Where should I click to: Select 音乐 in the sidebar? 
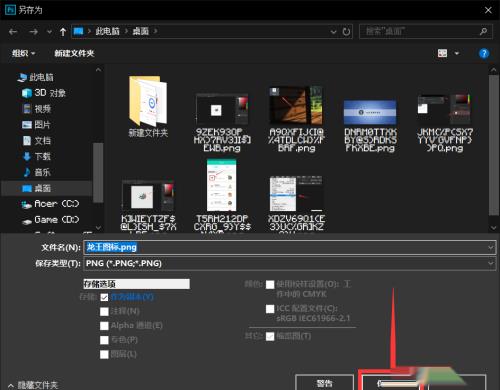(36, 172)
